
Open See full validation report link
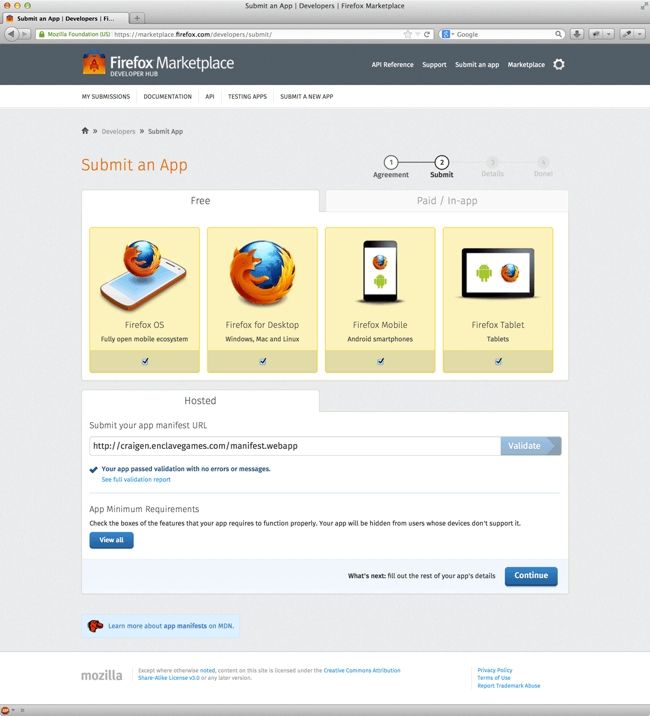[136, 479]
